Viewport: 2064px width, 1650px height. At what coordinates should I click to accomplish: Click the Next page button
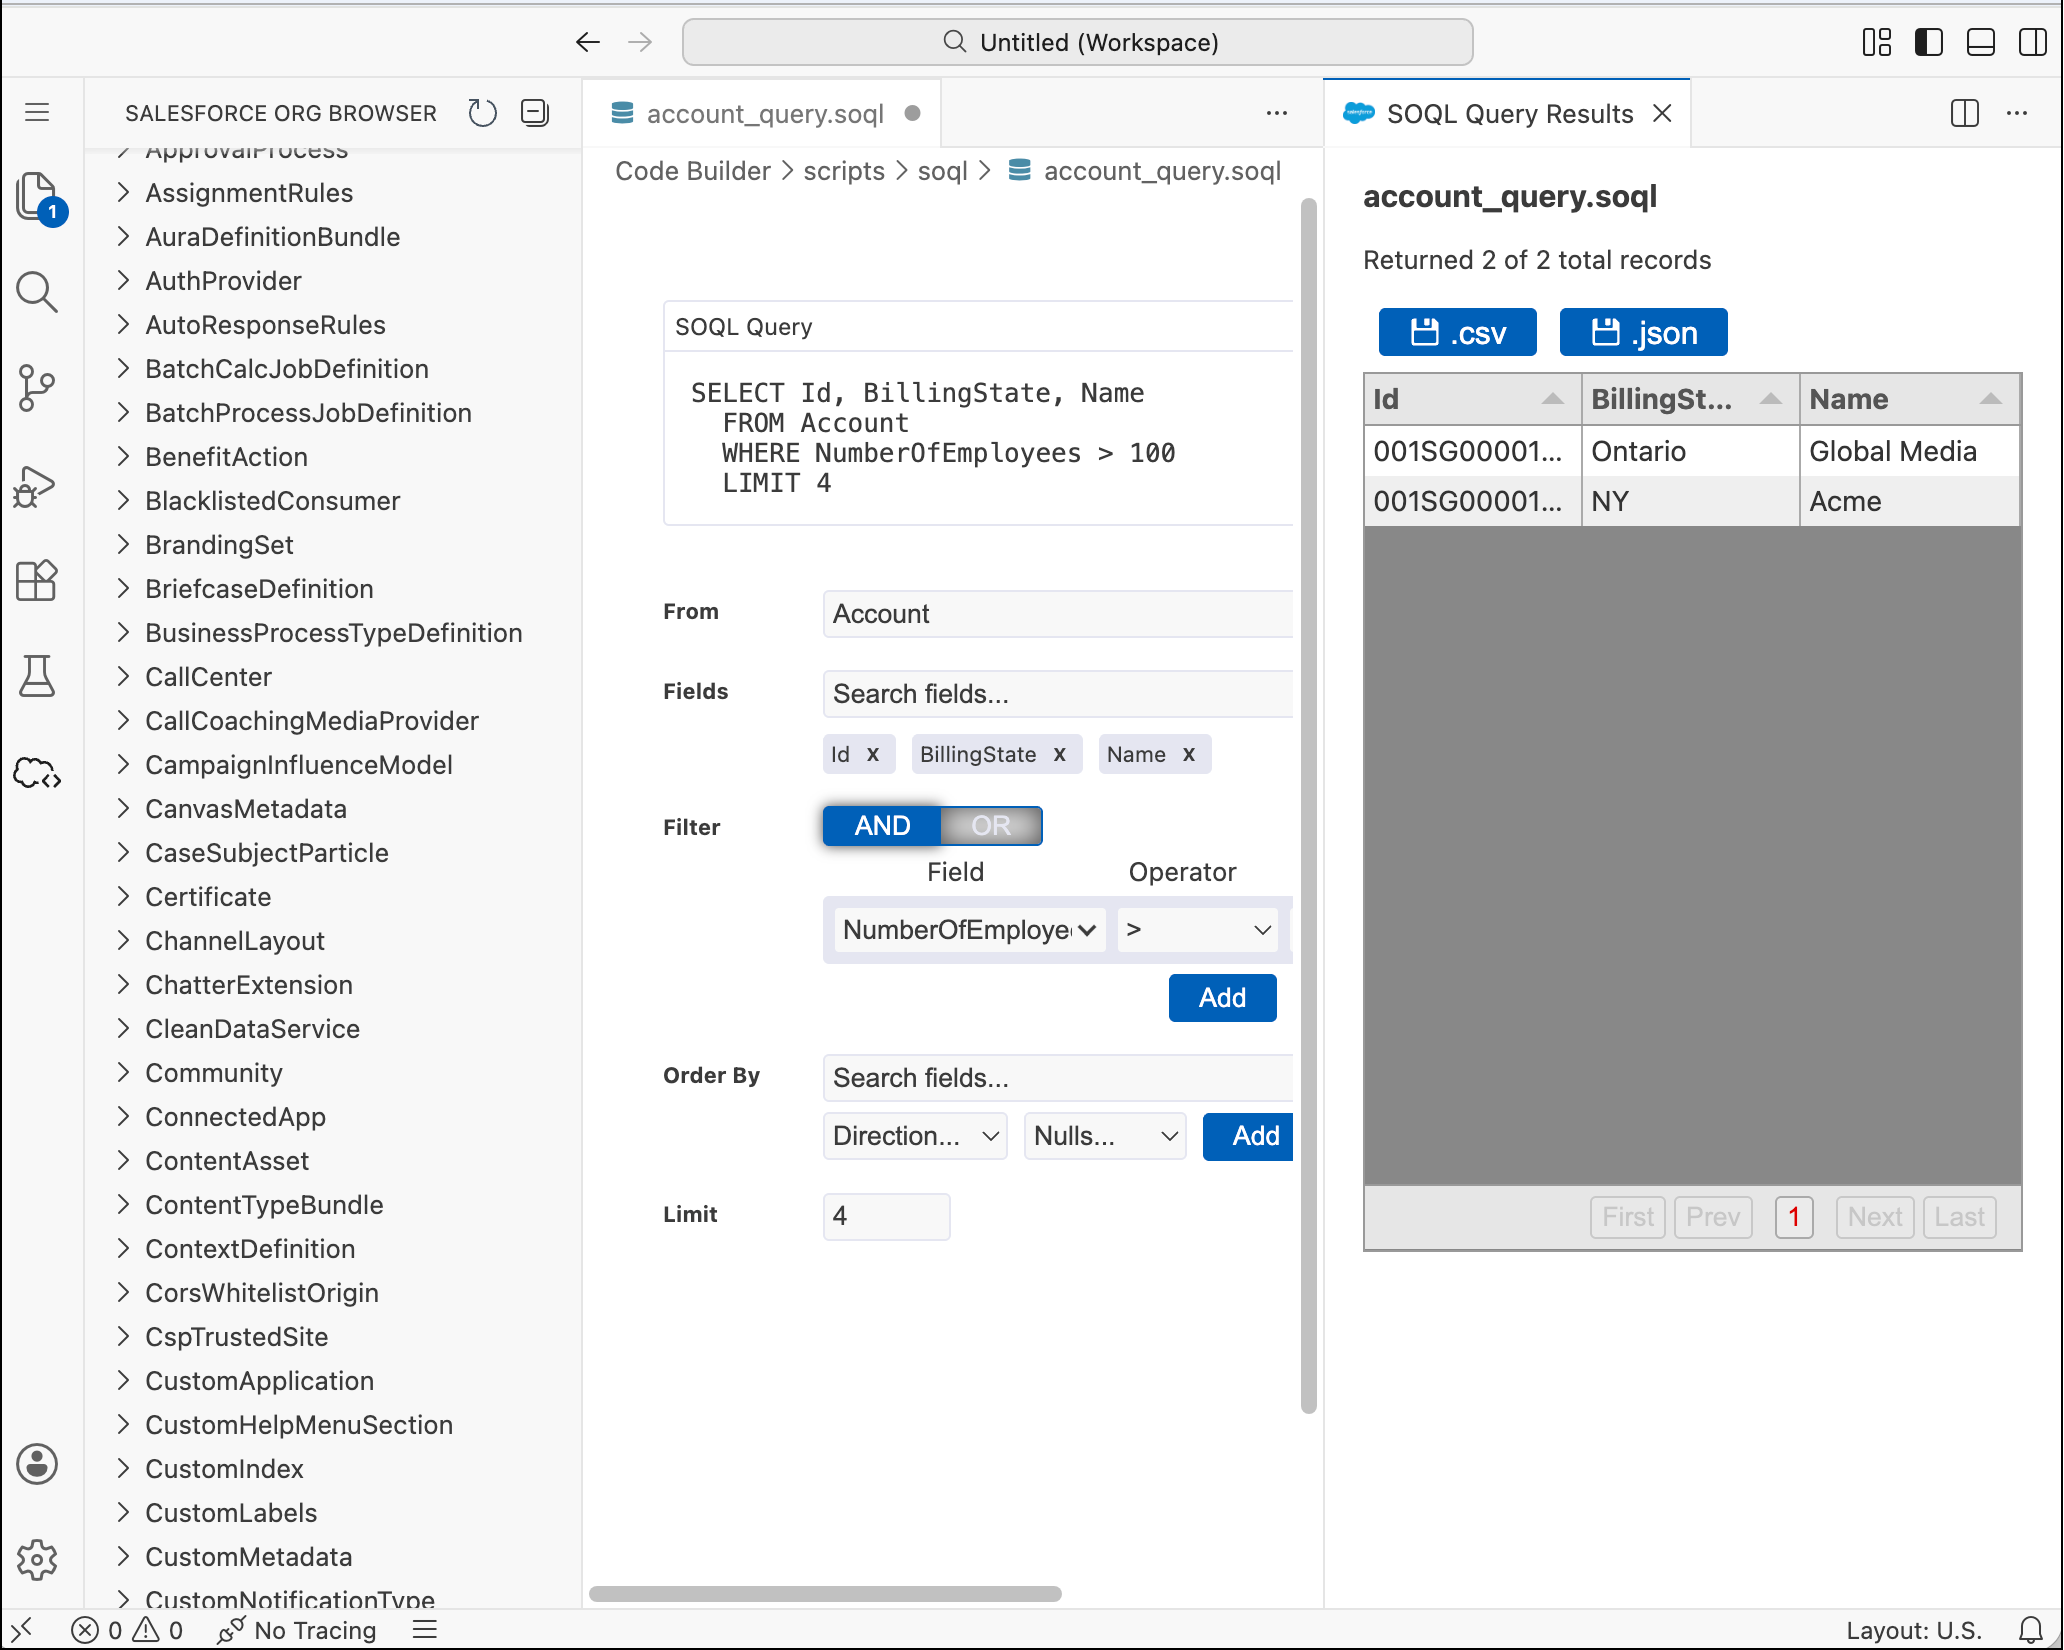tap(1875, 1217)
